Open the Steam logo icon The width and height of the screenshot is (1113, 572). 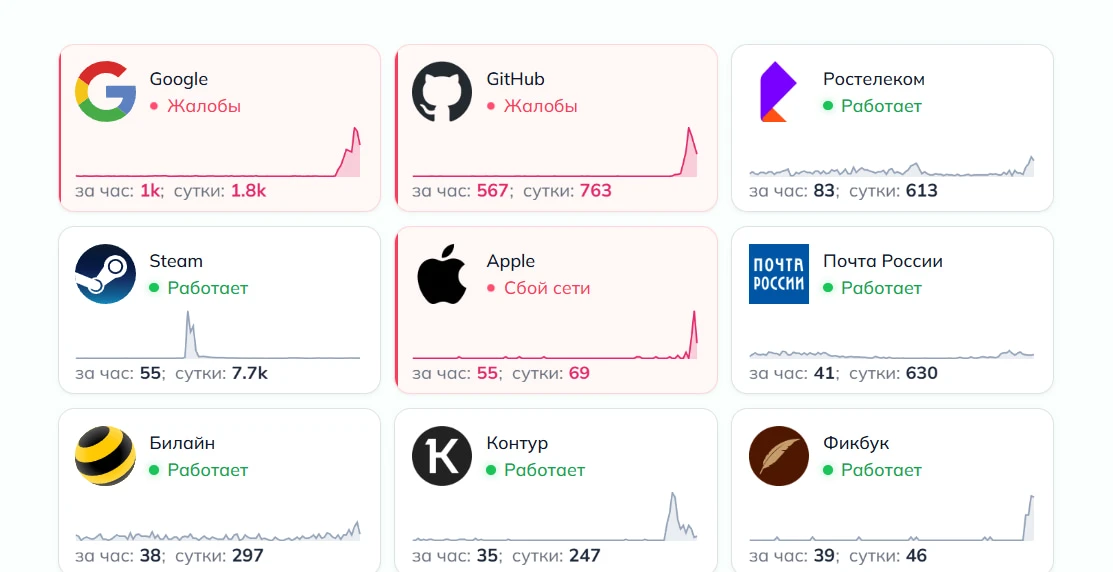tap(105, 274)
